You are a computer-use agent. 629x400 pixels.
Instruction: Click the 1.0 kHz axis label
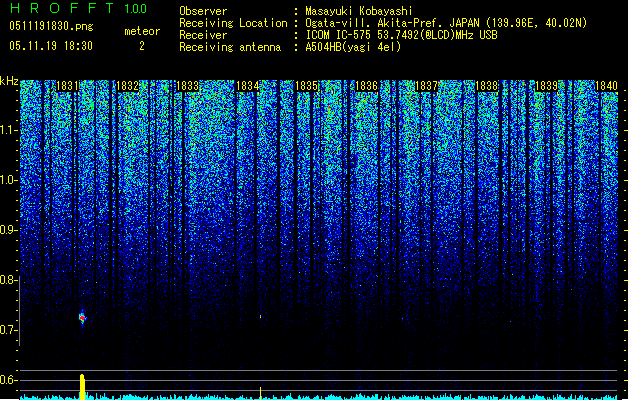(8, 180)
